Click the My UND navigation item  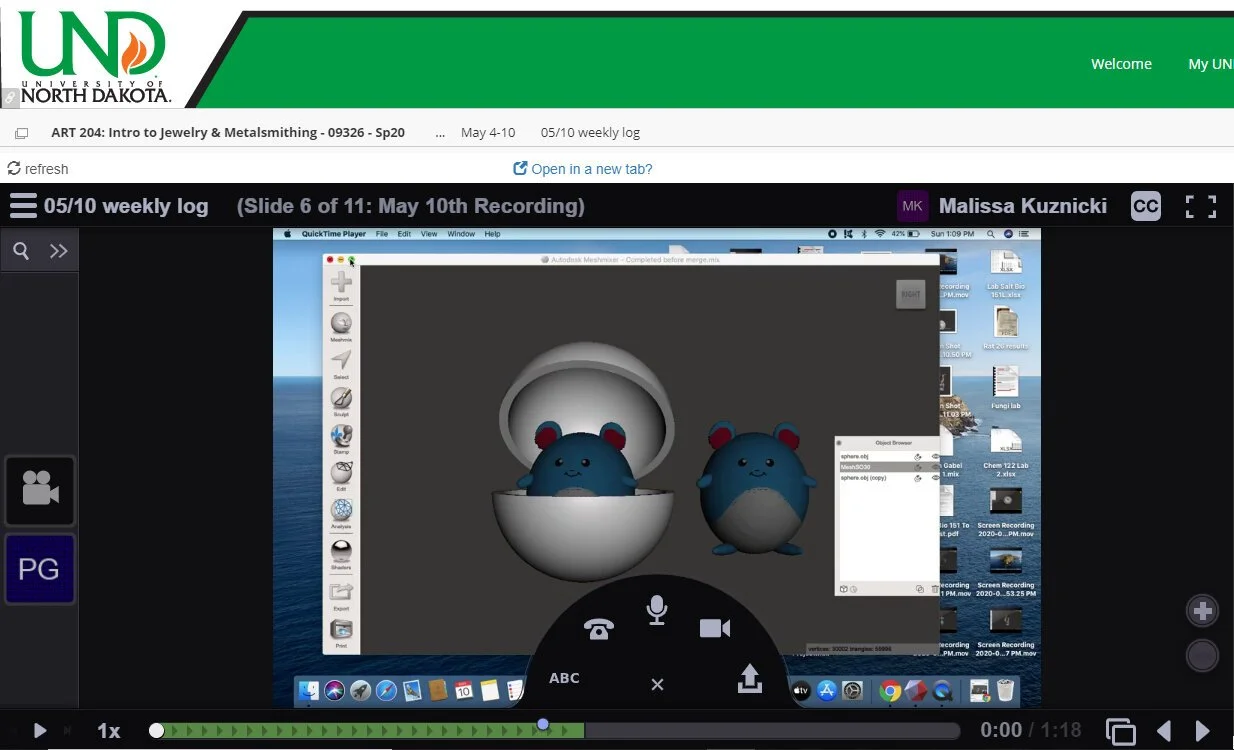point(1210,64)
